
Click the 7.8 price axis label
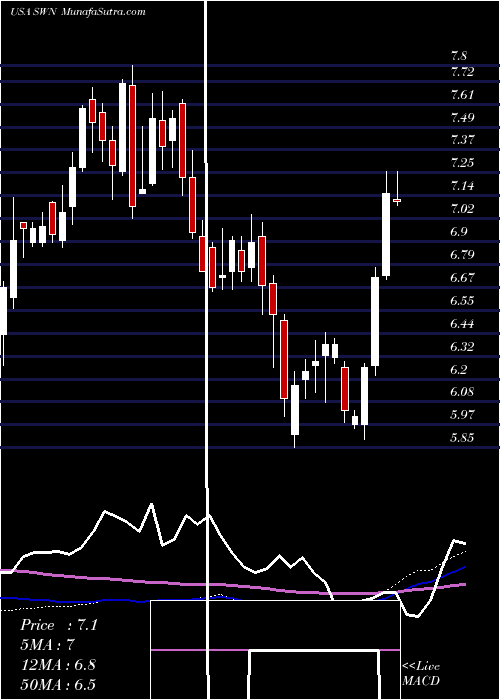459,56
